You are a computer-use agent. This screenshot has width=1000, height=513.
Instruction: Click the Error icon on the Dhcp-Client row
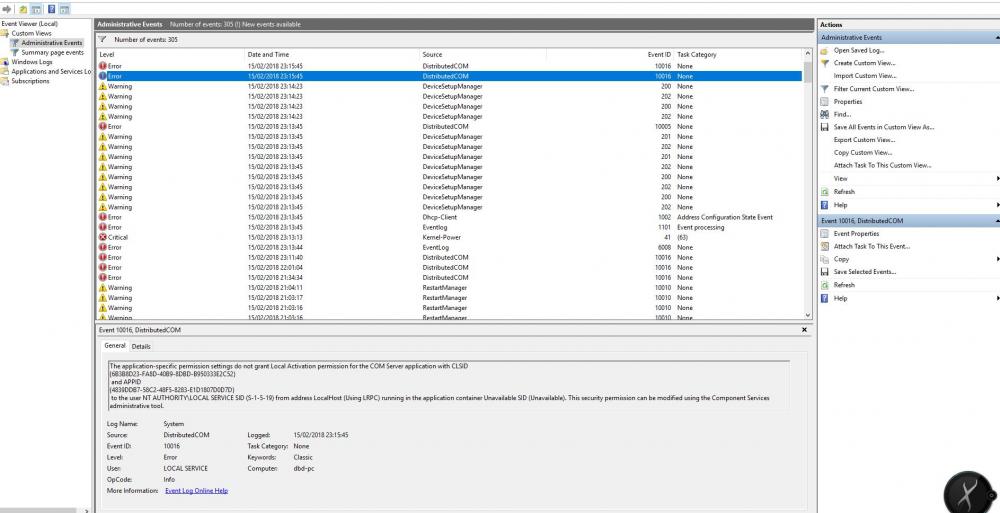(x=103, y=217)
